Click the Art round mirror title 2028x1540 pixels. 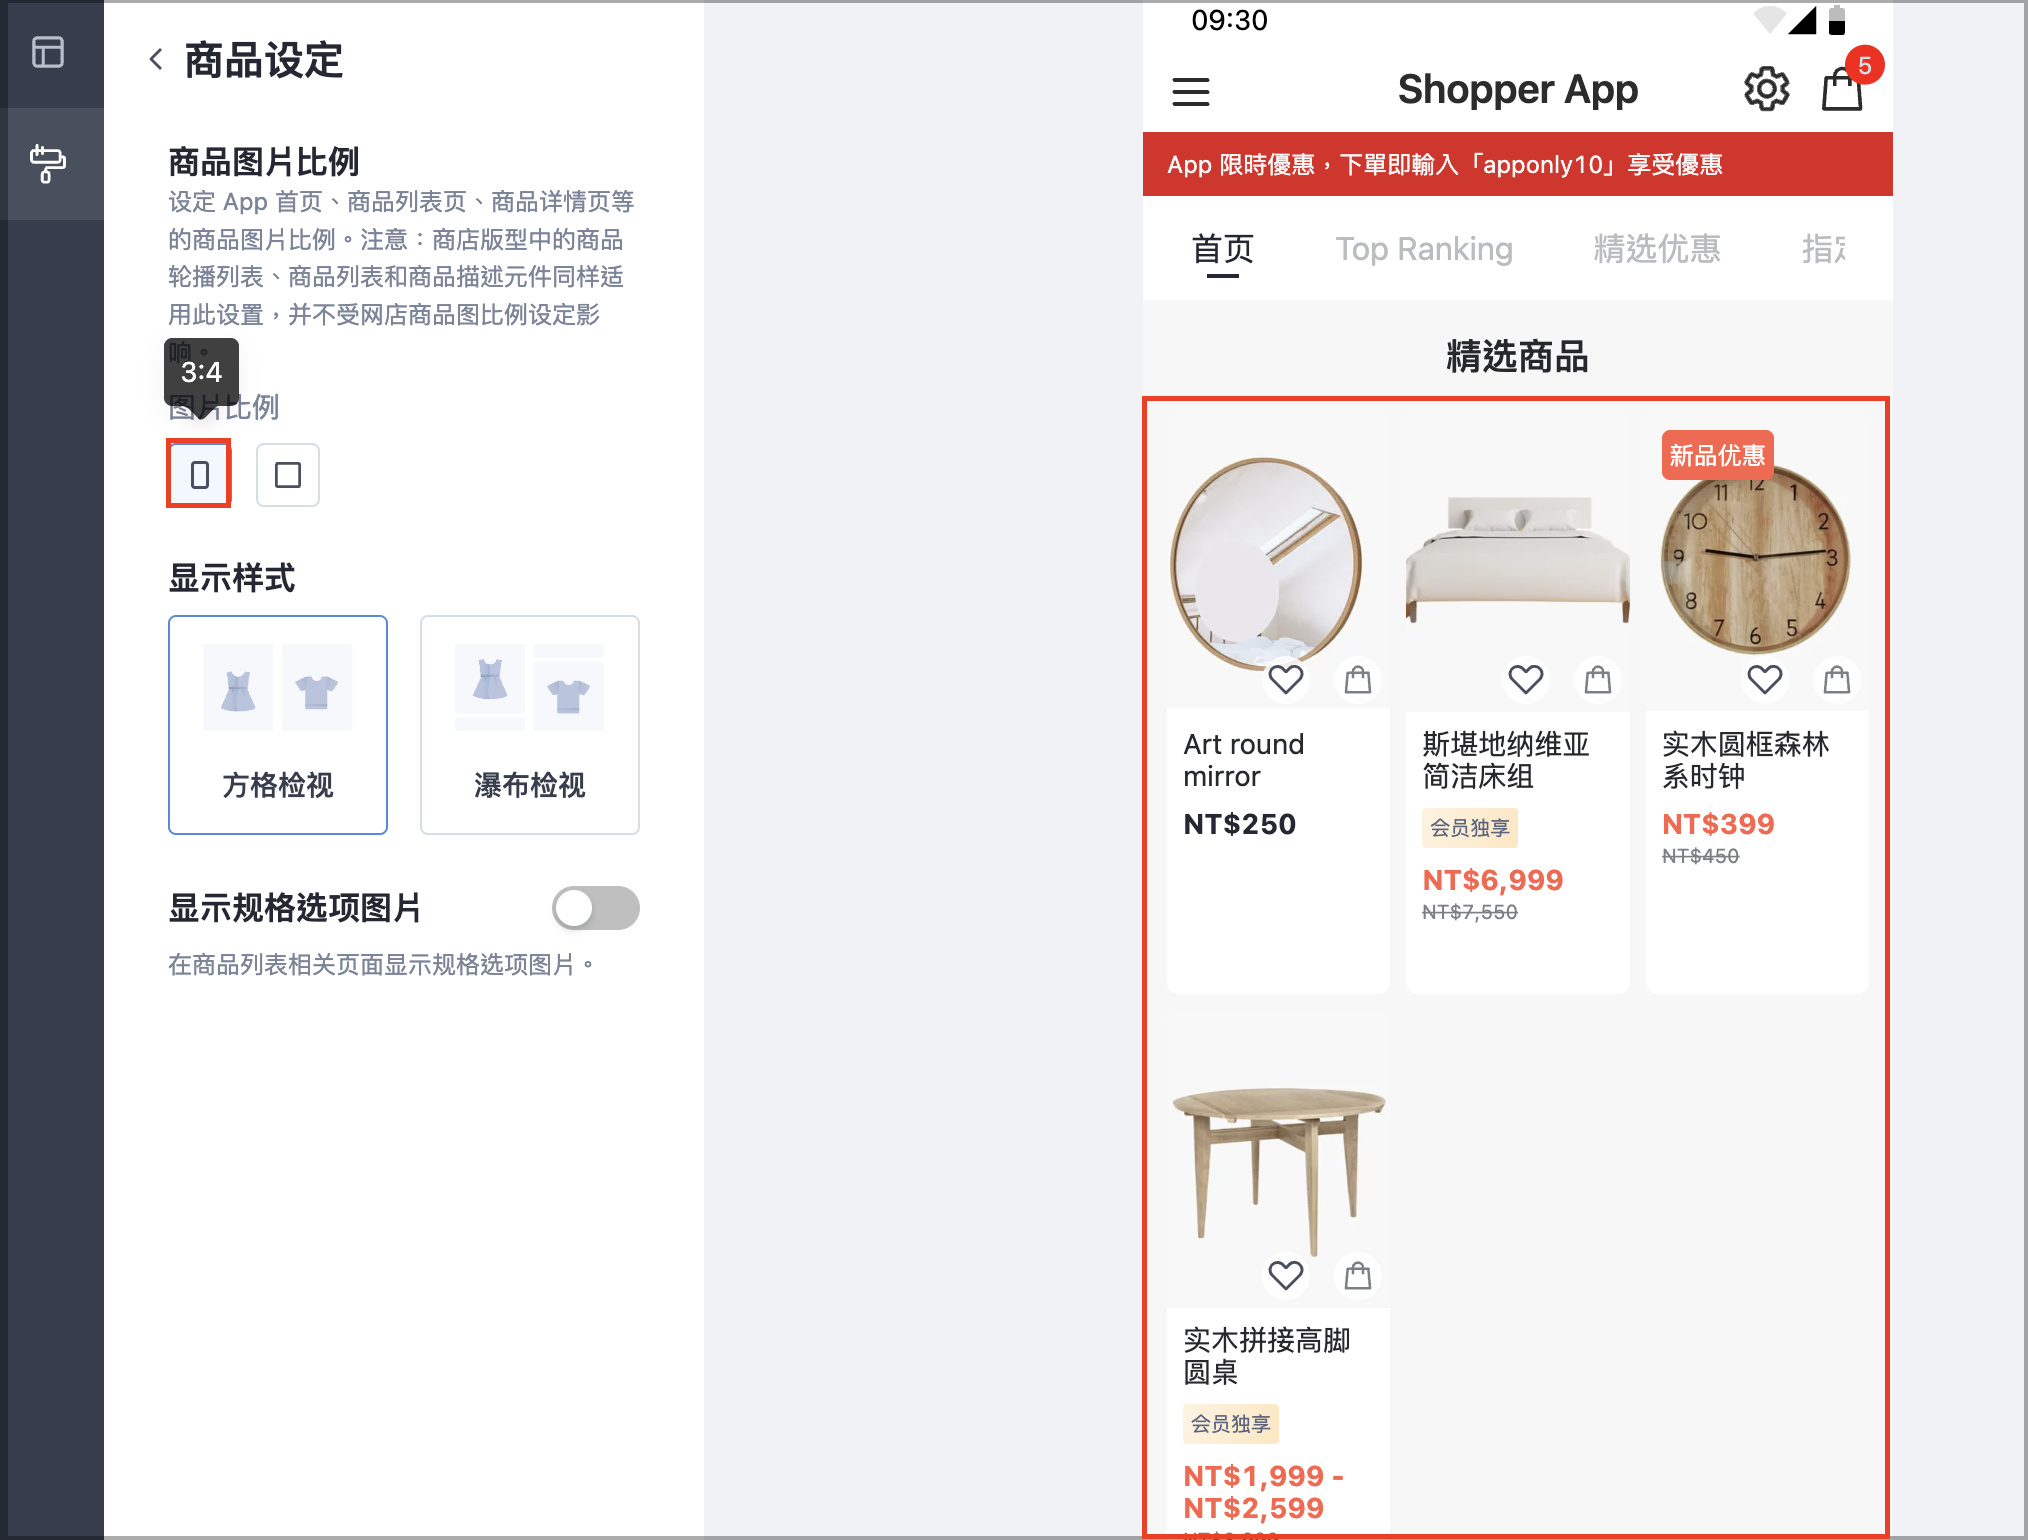click(1244, 760)
